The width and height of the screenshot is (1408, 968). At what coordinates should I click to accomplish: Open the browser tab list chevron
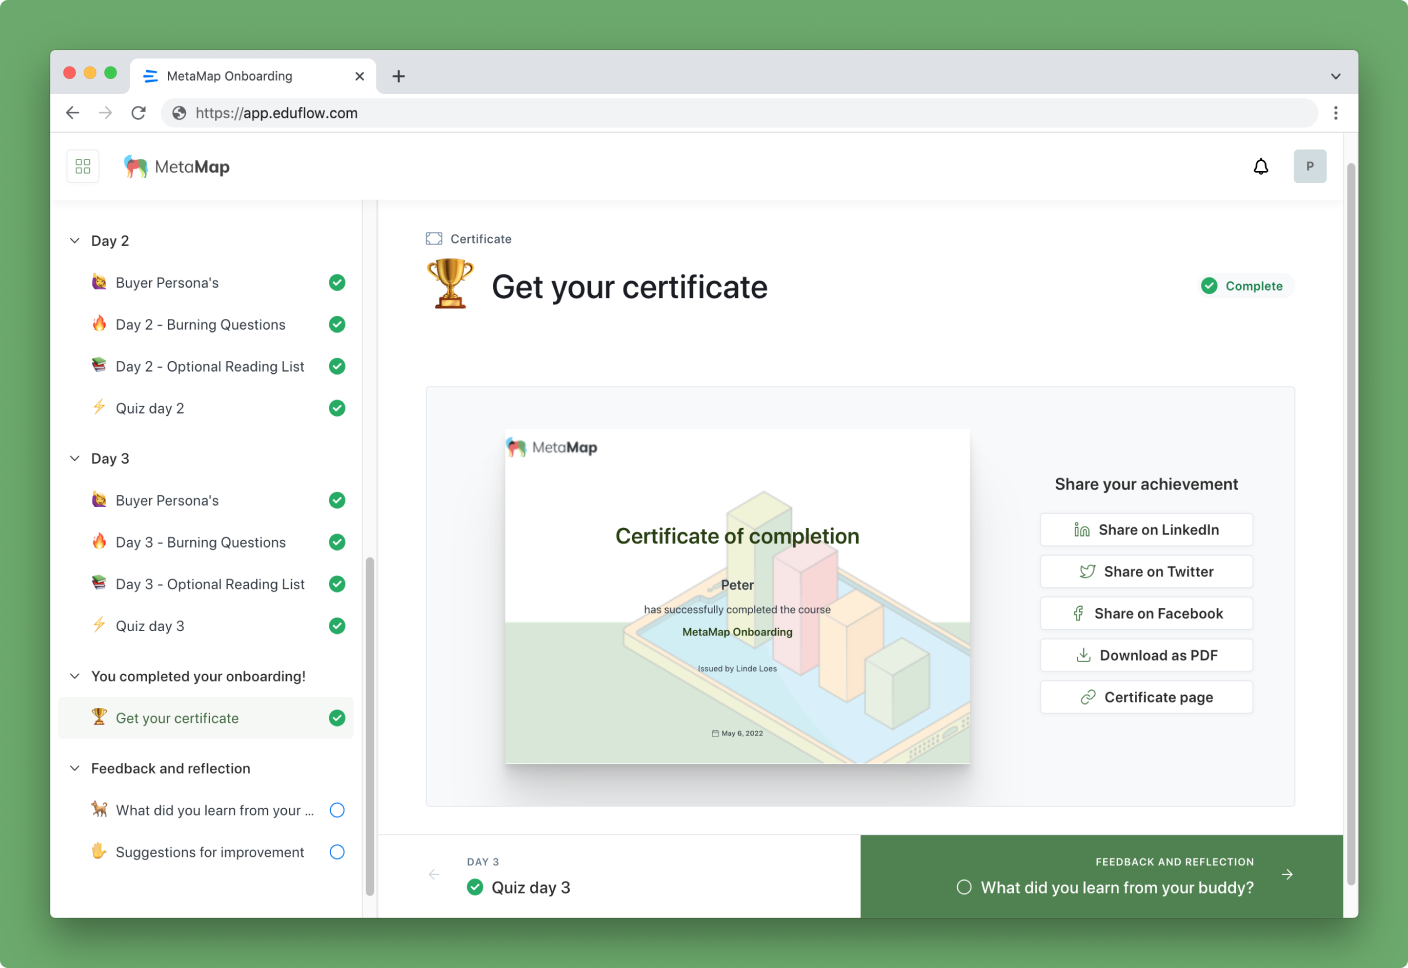[1336, 76]
